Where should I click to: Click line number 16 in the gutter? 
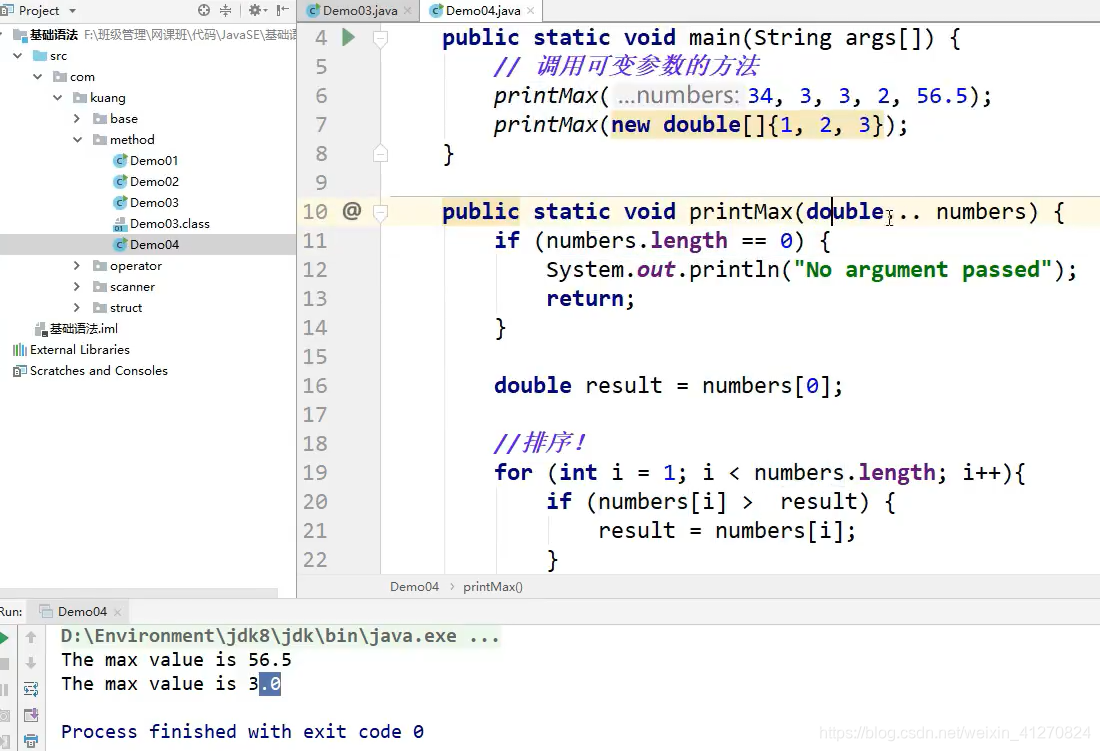(x=316, y=386)
